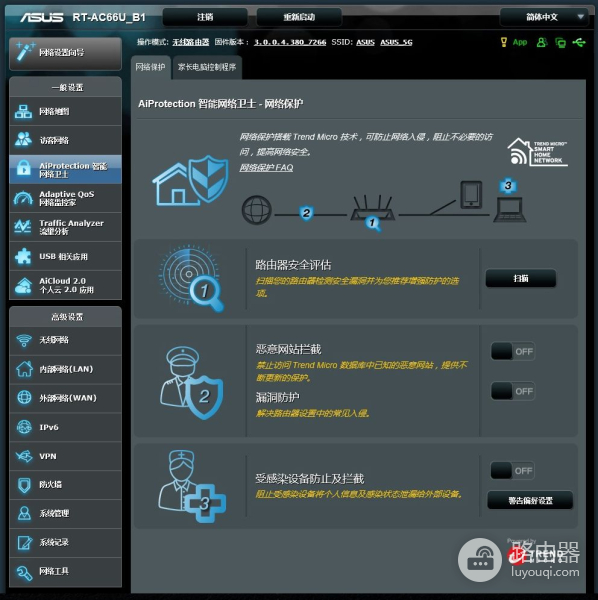598x600 pixels.
Task: Click the USB applications puzzle icon
Action: [23, 256]
